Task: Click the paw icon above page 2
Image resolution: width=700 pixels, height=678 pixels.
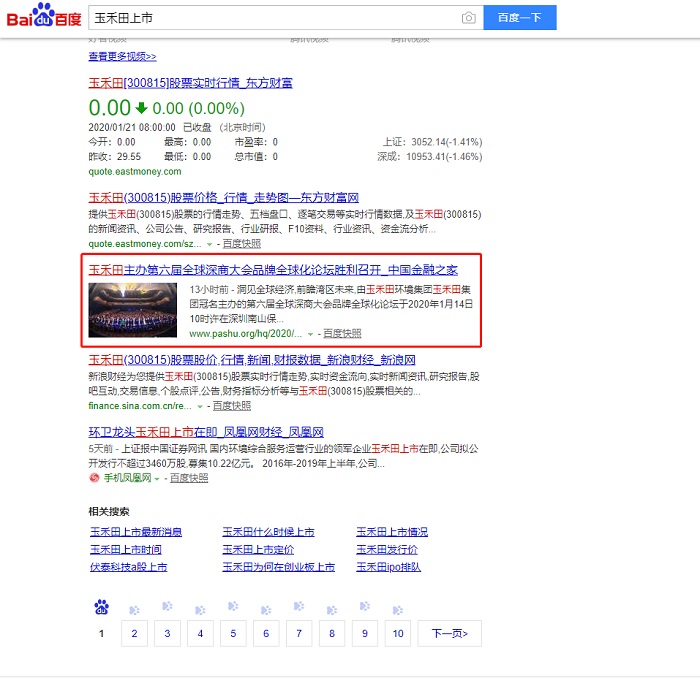Action: tap(134, 610)
